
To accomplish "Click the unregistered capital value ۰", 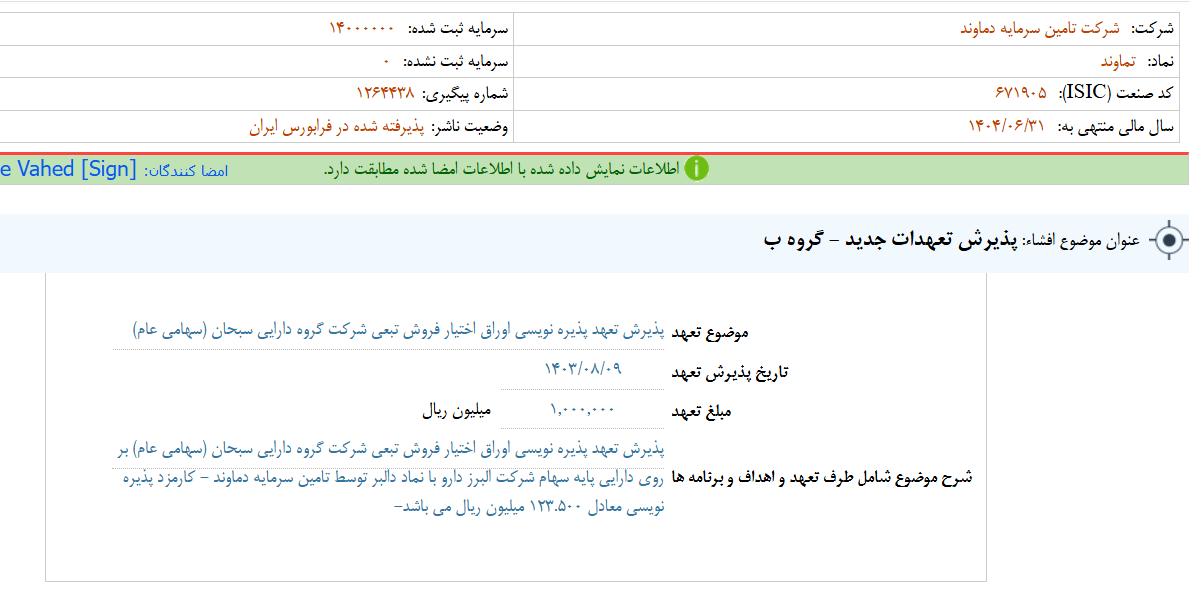I will pyautogui.click(x=386, y=61).
